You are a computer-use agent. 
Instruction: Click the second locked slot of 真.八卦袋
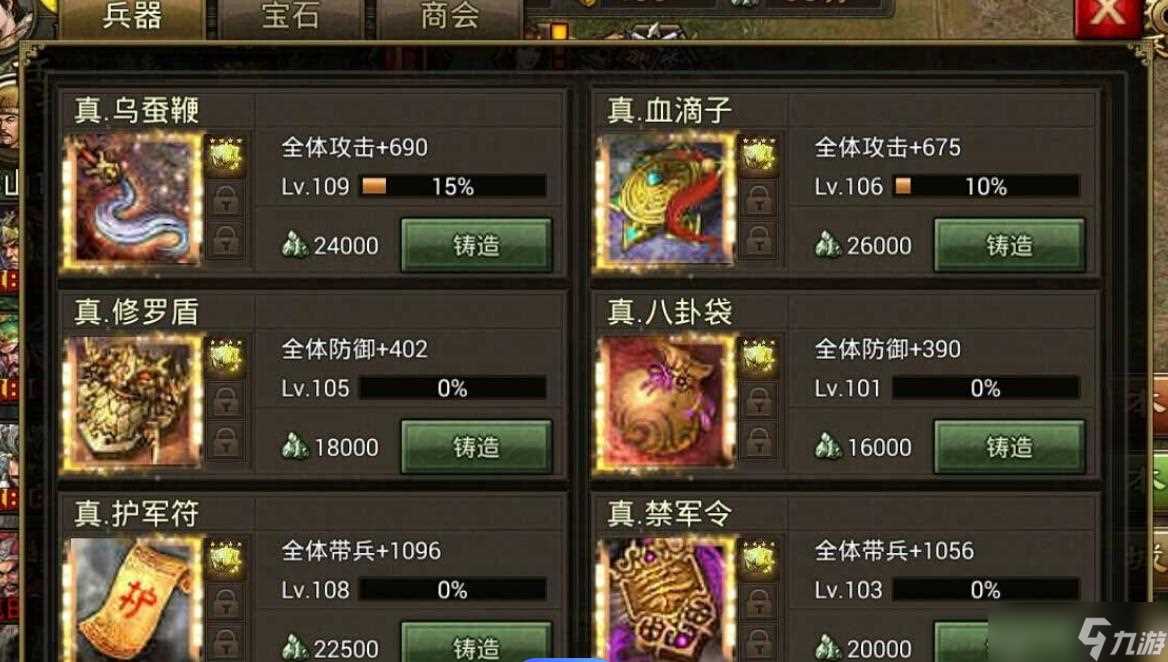coord(758,442)
